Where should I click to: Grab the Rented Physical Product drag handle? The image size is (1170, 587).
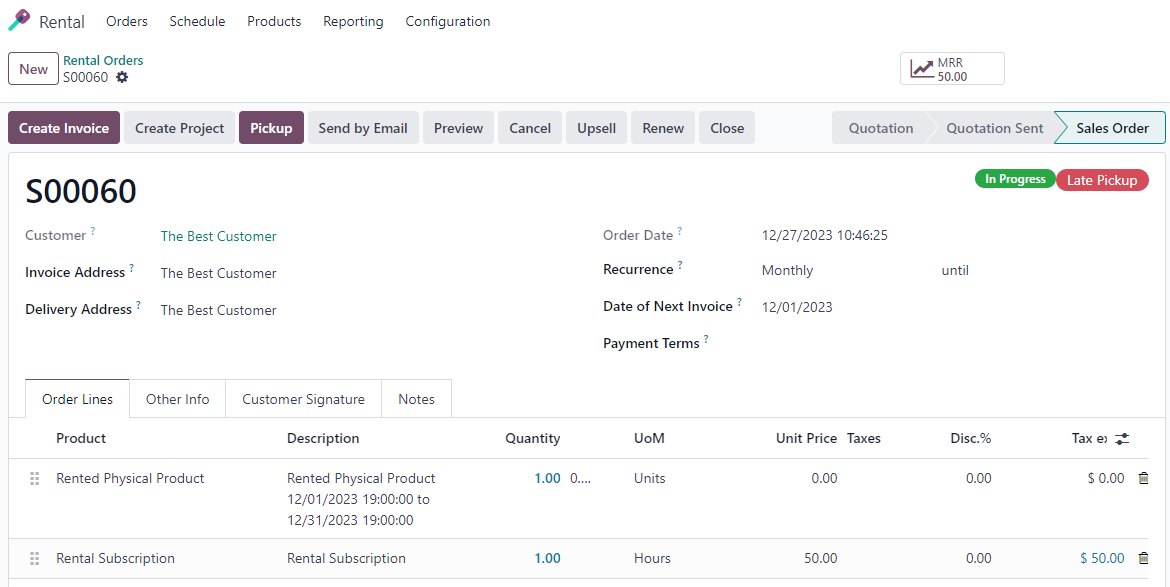point(34,479)
